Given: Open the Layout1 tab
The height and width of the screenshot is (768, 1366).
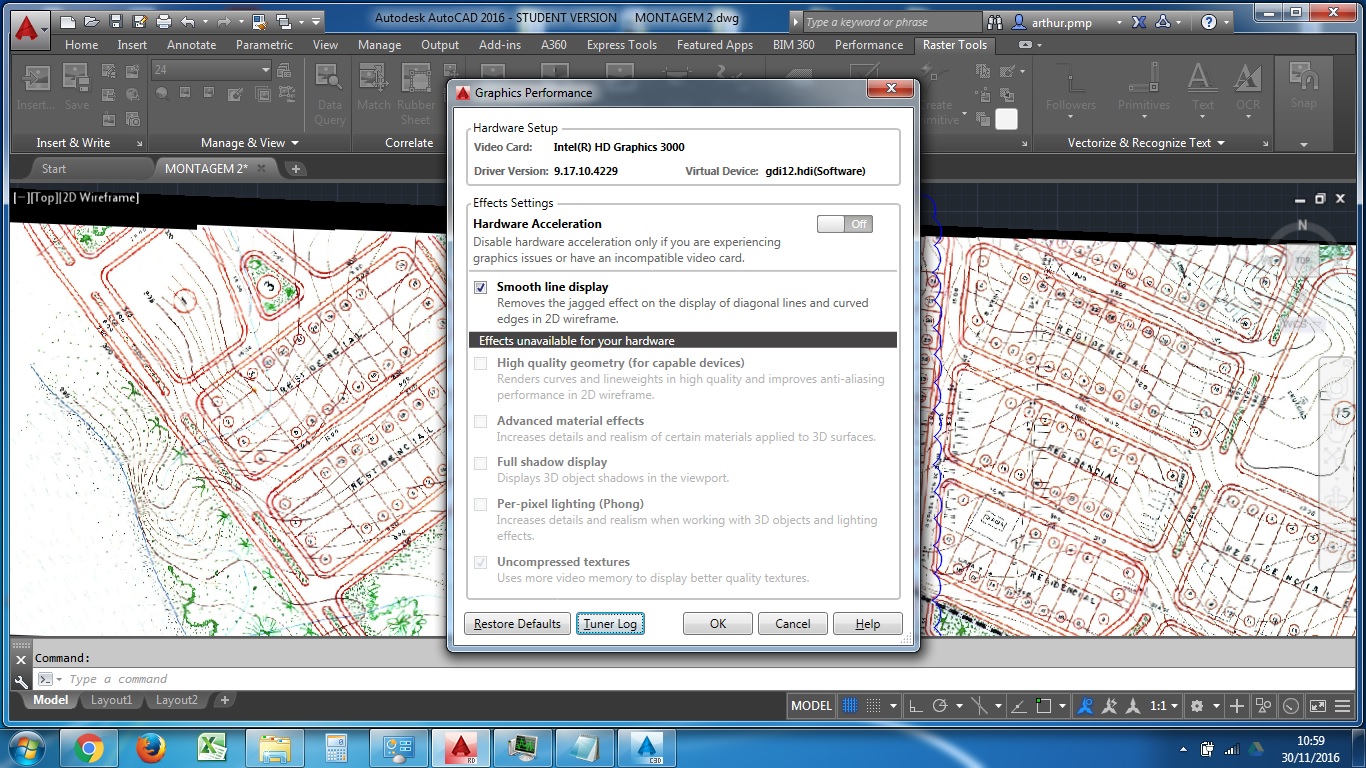Looking at the screenshot, I should 111,700.
